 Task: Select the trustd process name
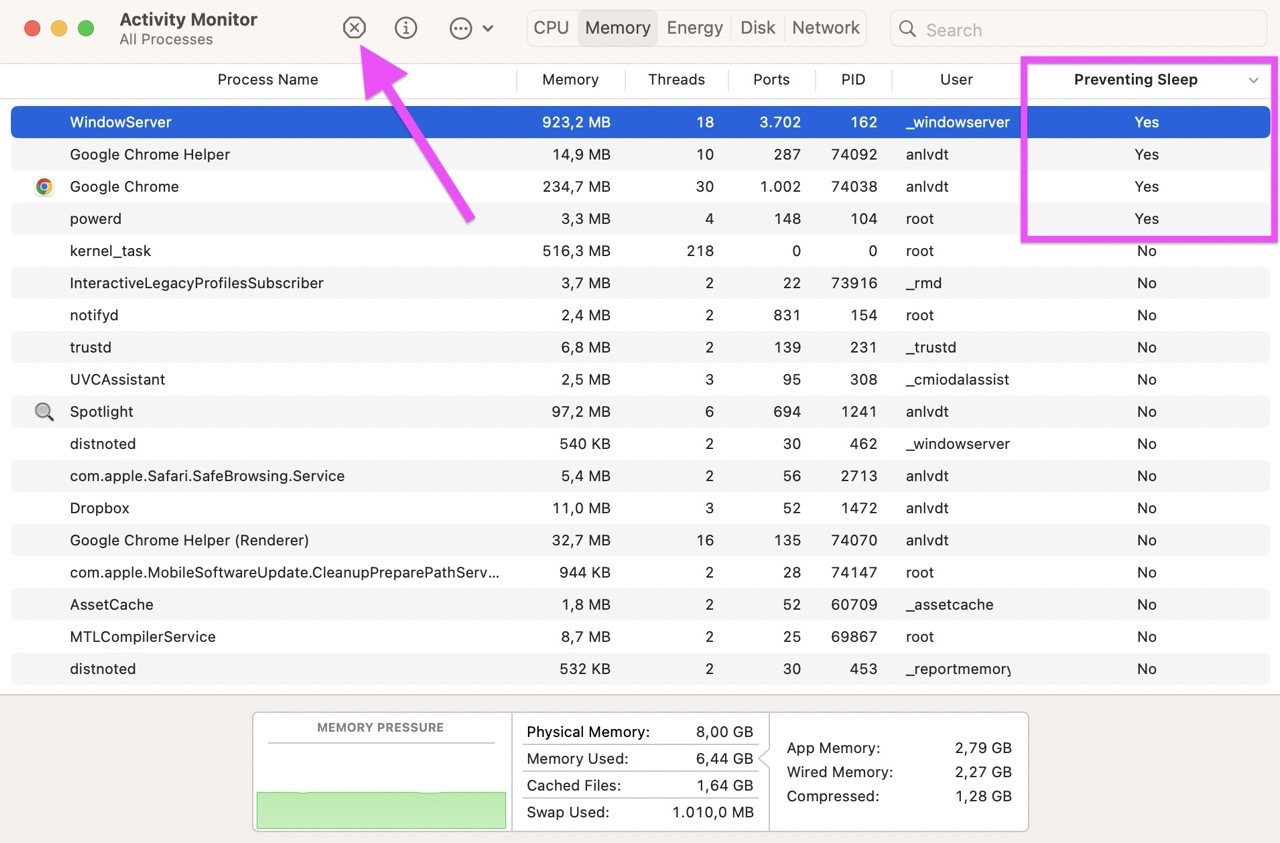click(x=90, y=348)
